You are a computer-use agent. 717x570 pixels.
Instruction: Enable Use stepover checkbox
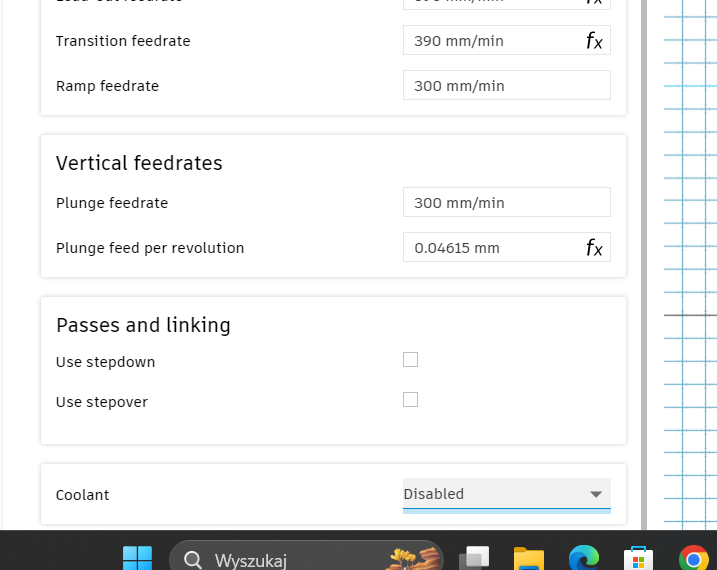[410, 400]
